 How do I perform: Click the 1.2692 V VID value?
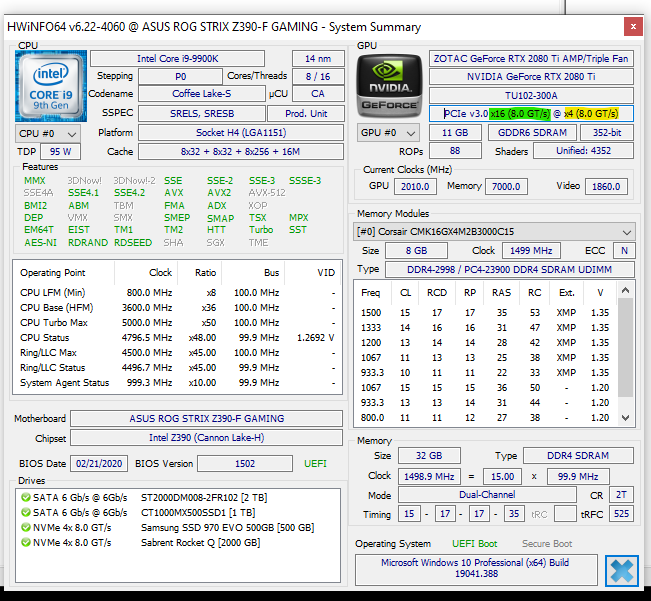click(x=316, y=337)
